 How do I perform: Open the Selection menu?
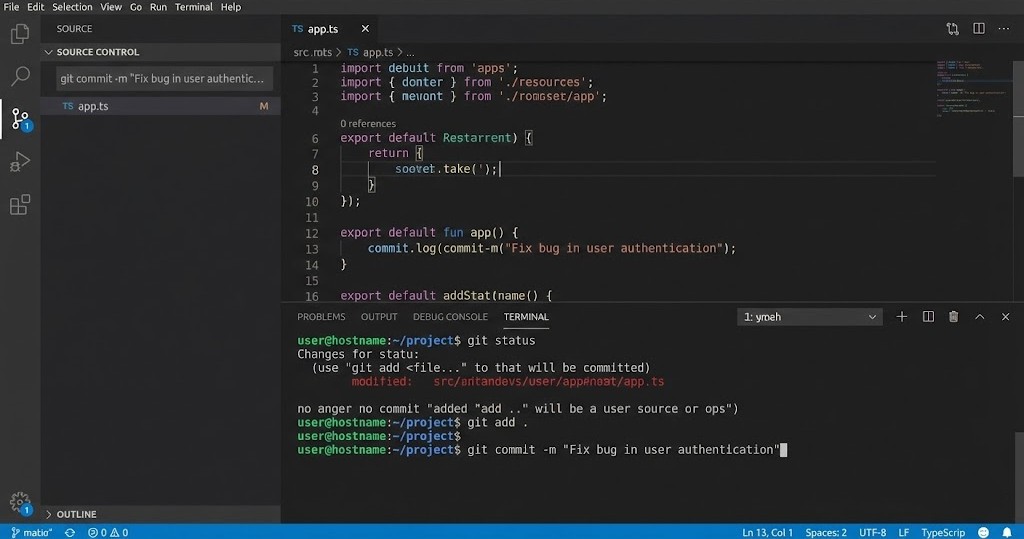coord(72,7)
